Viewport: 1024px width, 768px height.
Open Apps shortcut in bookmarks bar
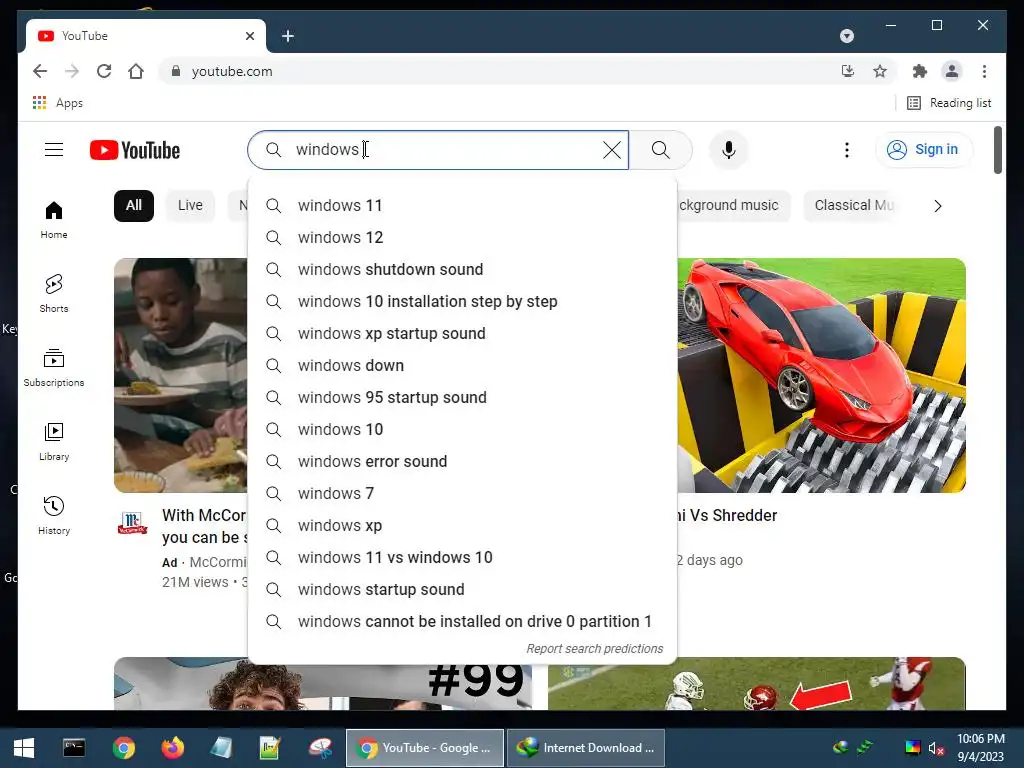tap(57, 103)
